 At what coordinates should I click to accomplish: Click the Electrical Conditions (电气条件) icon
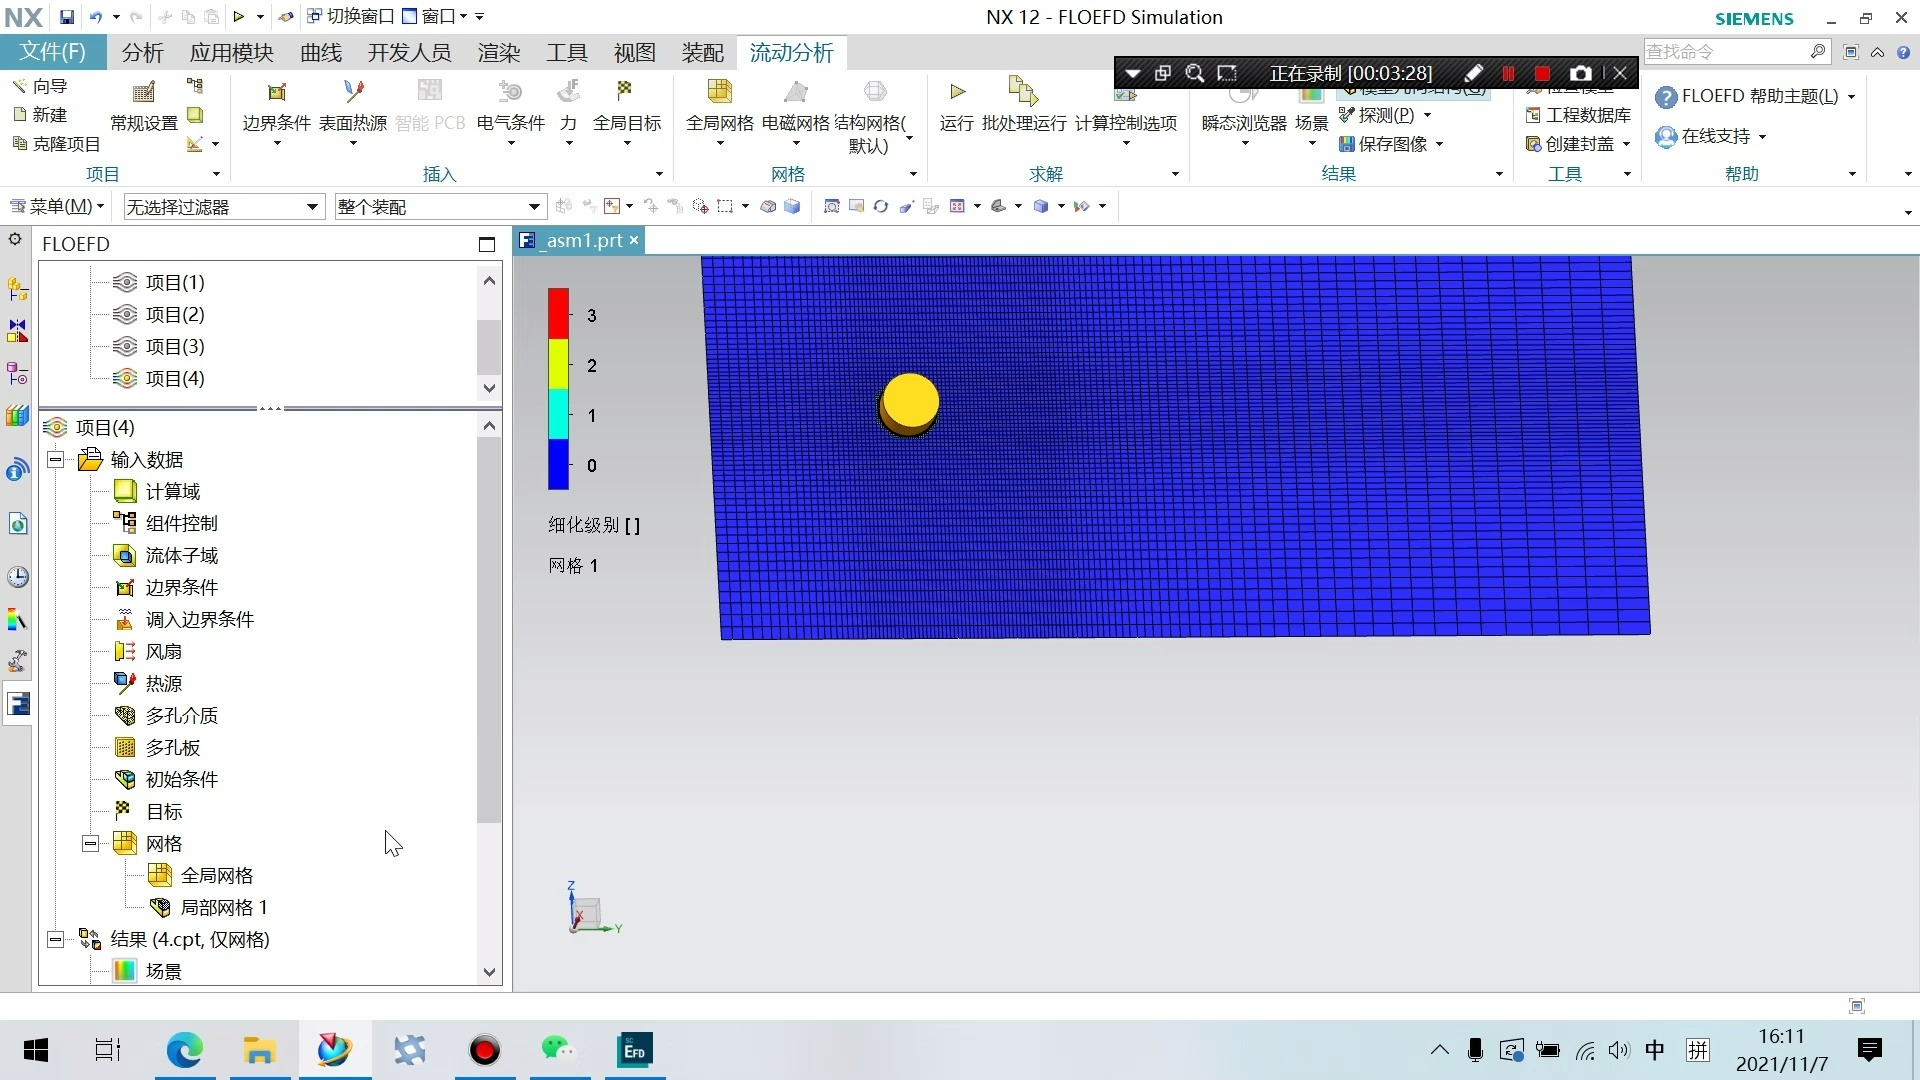click(510, 93)
